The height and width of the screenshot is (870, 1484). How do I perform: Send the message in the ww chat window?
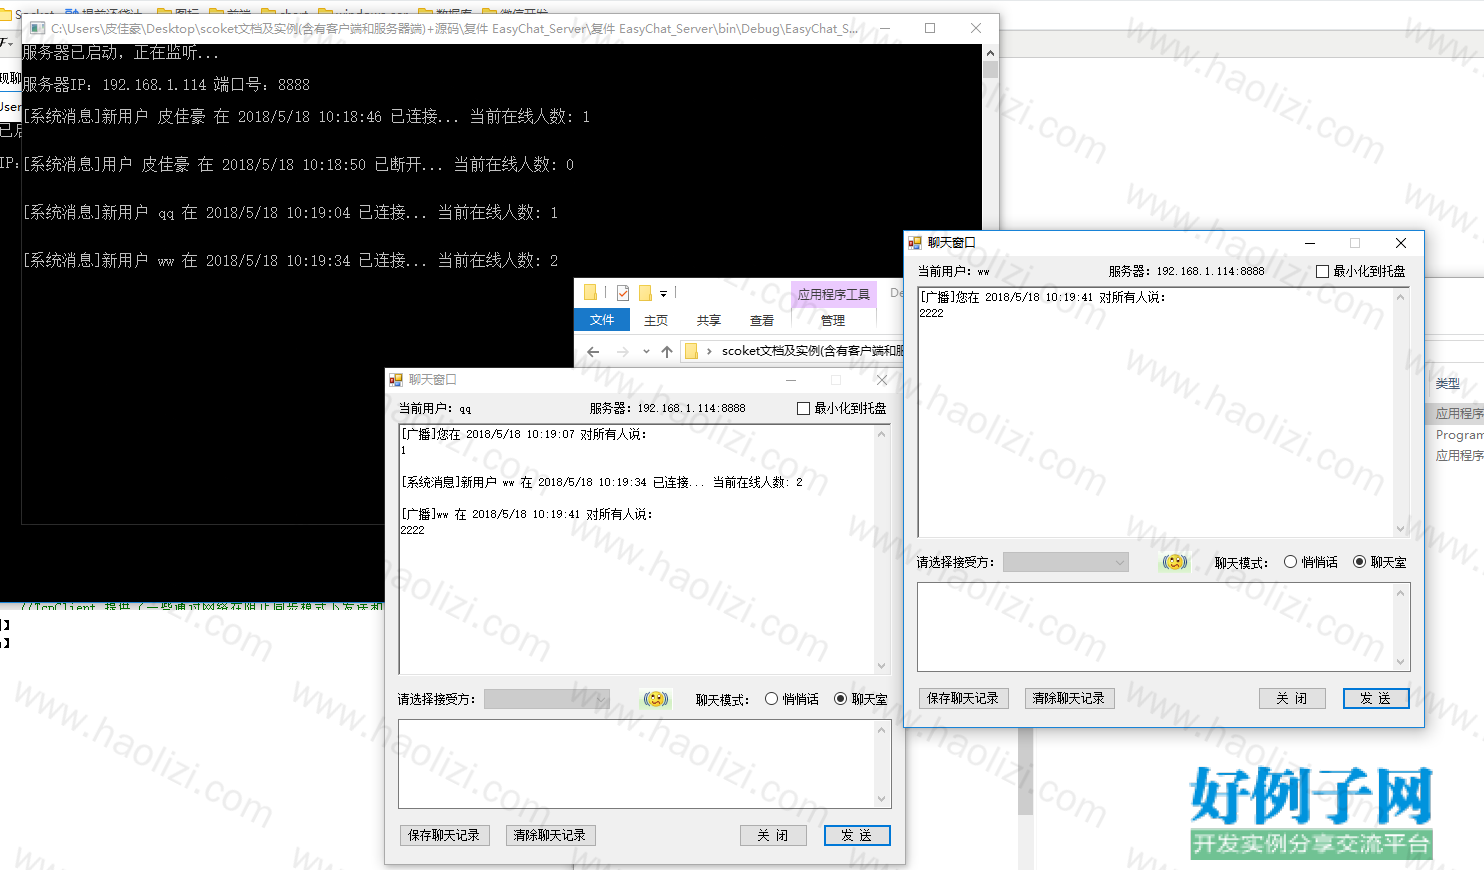point(1376,698)
